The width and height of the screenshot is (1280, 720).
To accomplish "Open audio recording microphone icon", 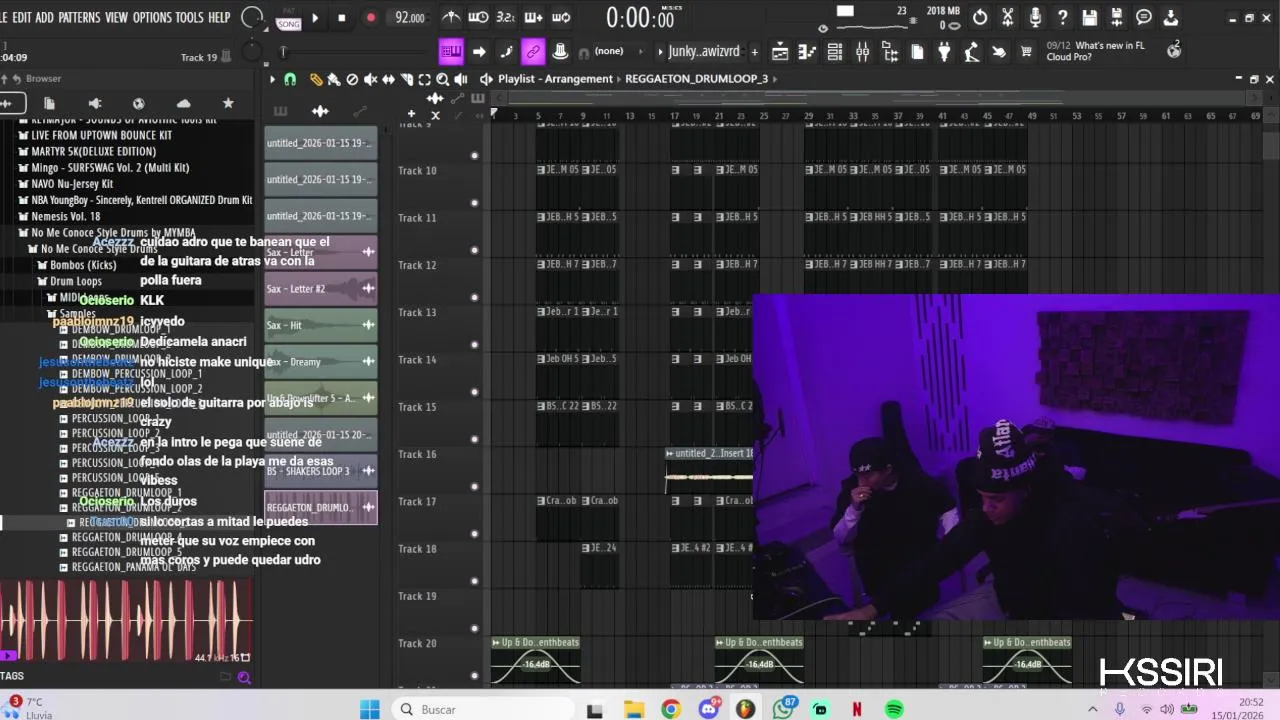I will click(1035, 18).
